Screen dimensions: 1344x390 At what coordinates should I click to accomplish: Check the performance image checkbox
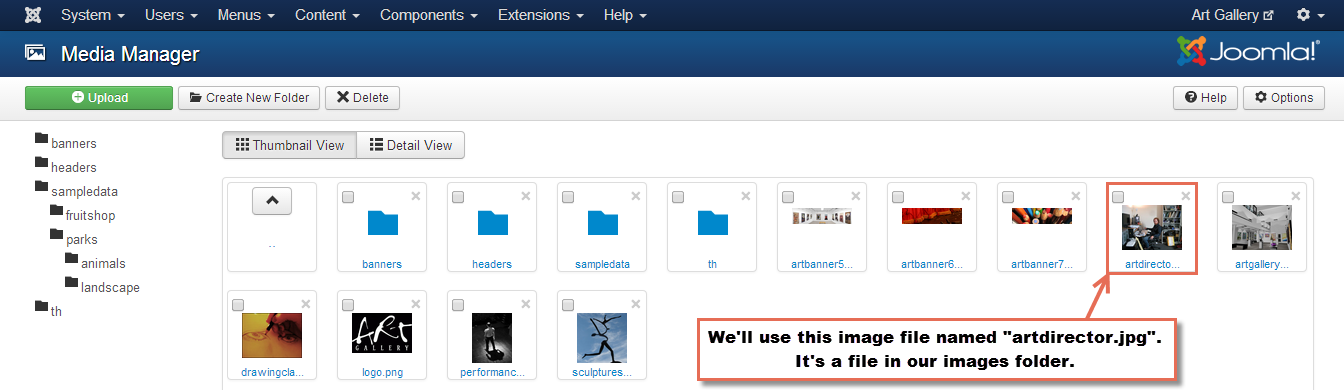click(x=458, y=305)
